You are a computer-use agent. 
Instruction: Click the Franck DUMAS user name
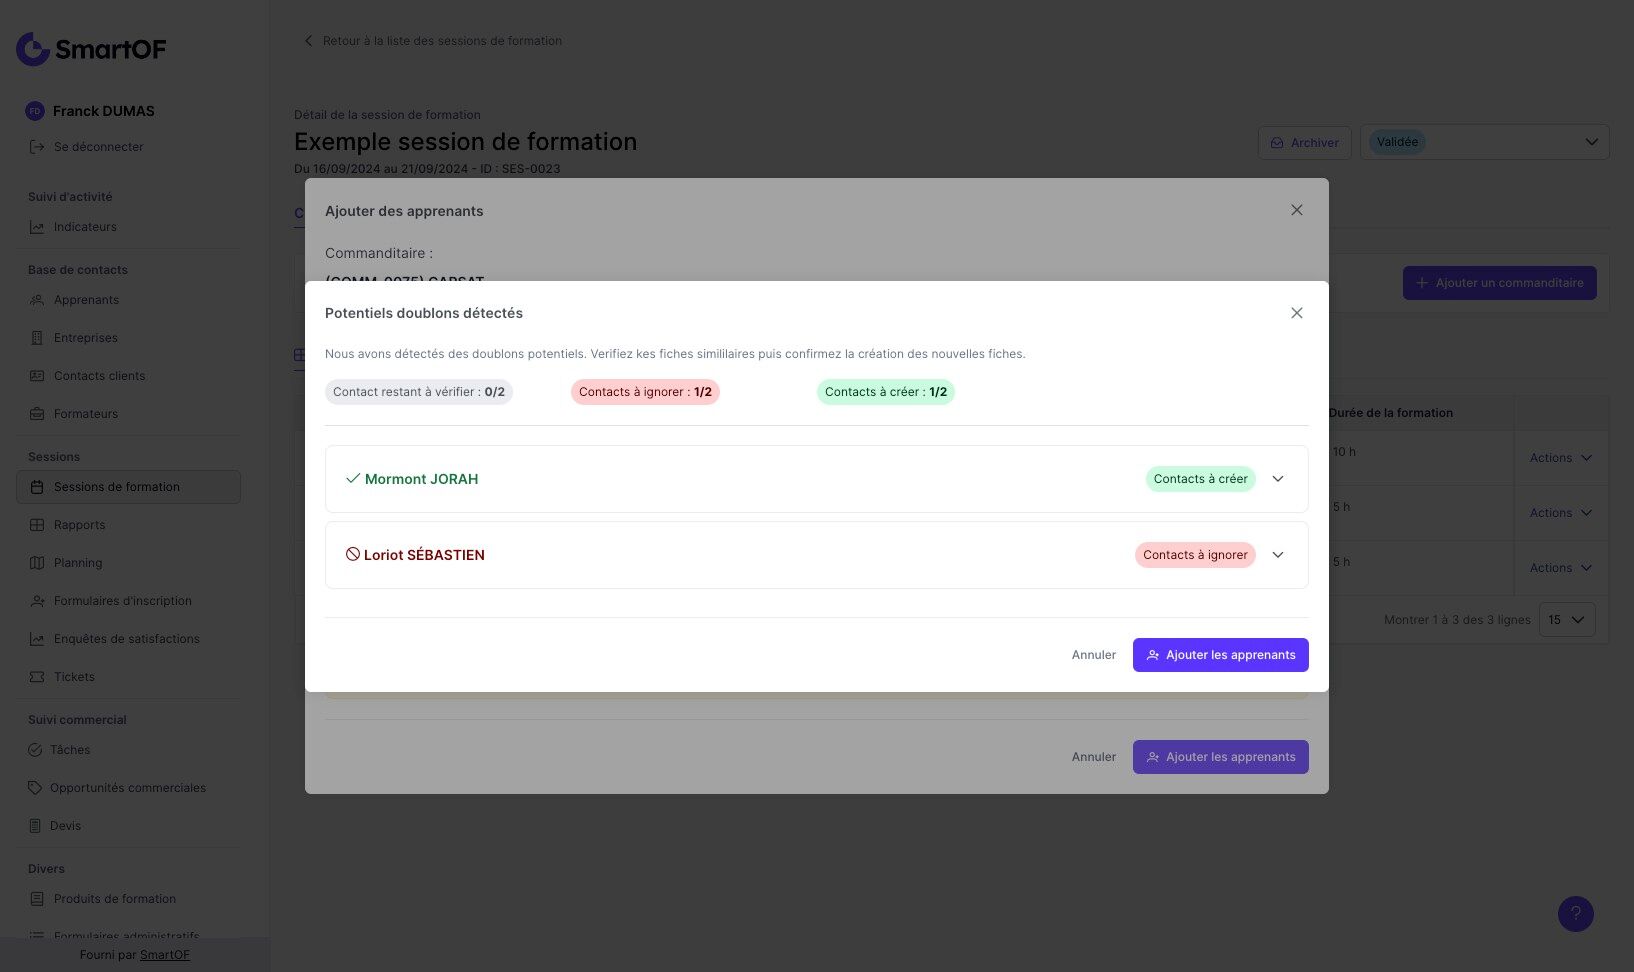[104, 111]
